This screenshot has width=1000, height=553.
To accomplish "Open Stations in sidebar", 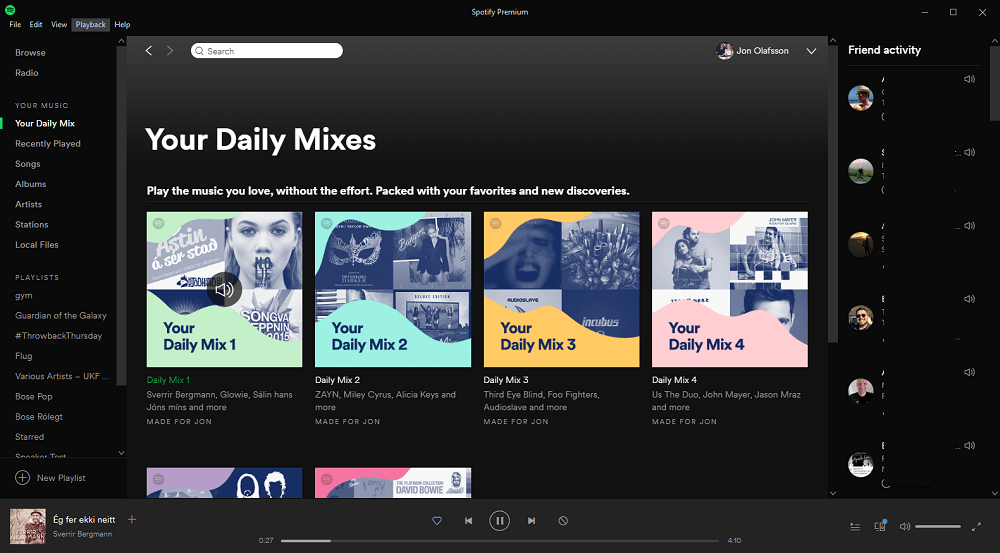I will (x=31, y=225).
